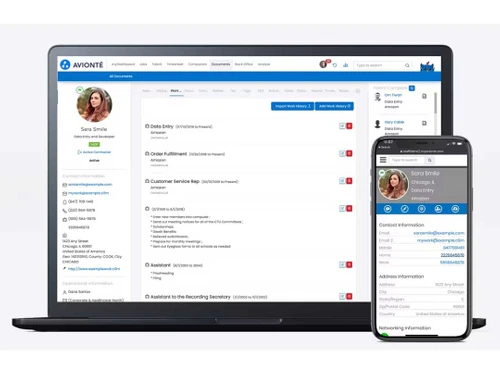This screenshot has width=500, height=375.
Task: Select the Documents menu item
Action: click(221, 64)
